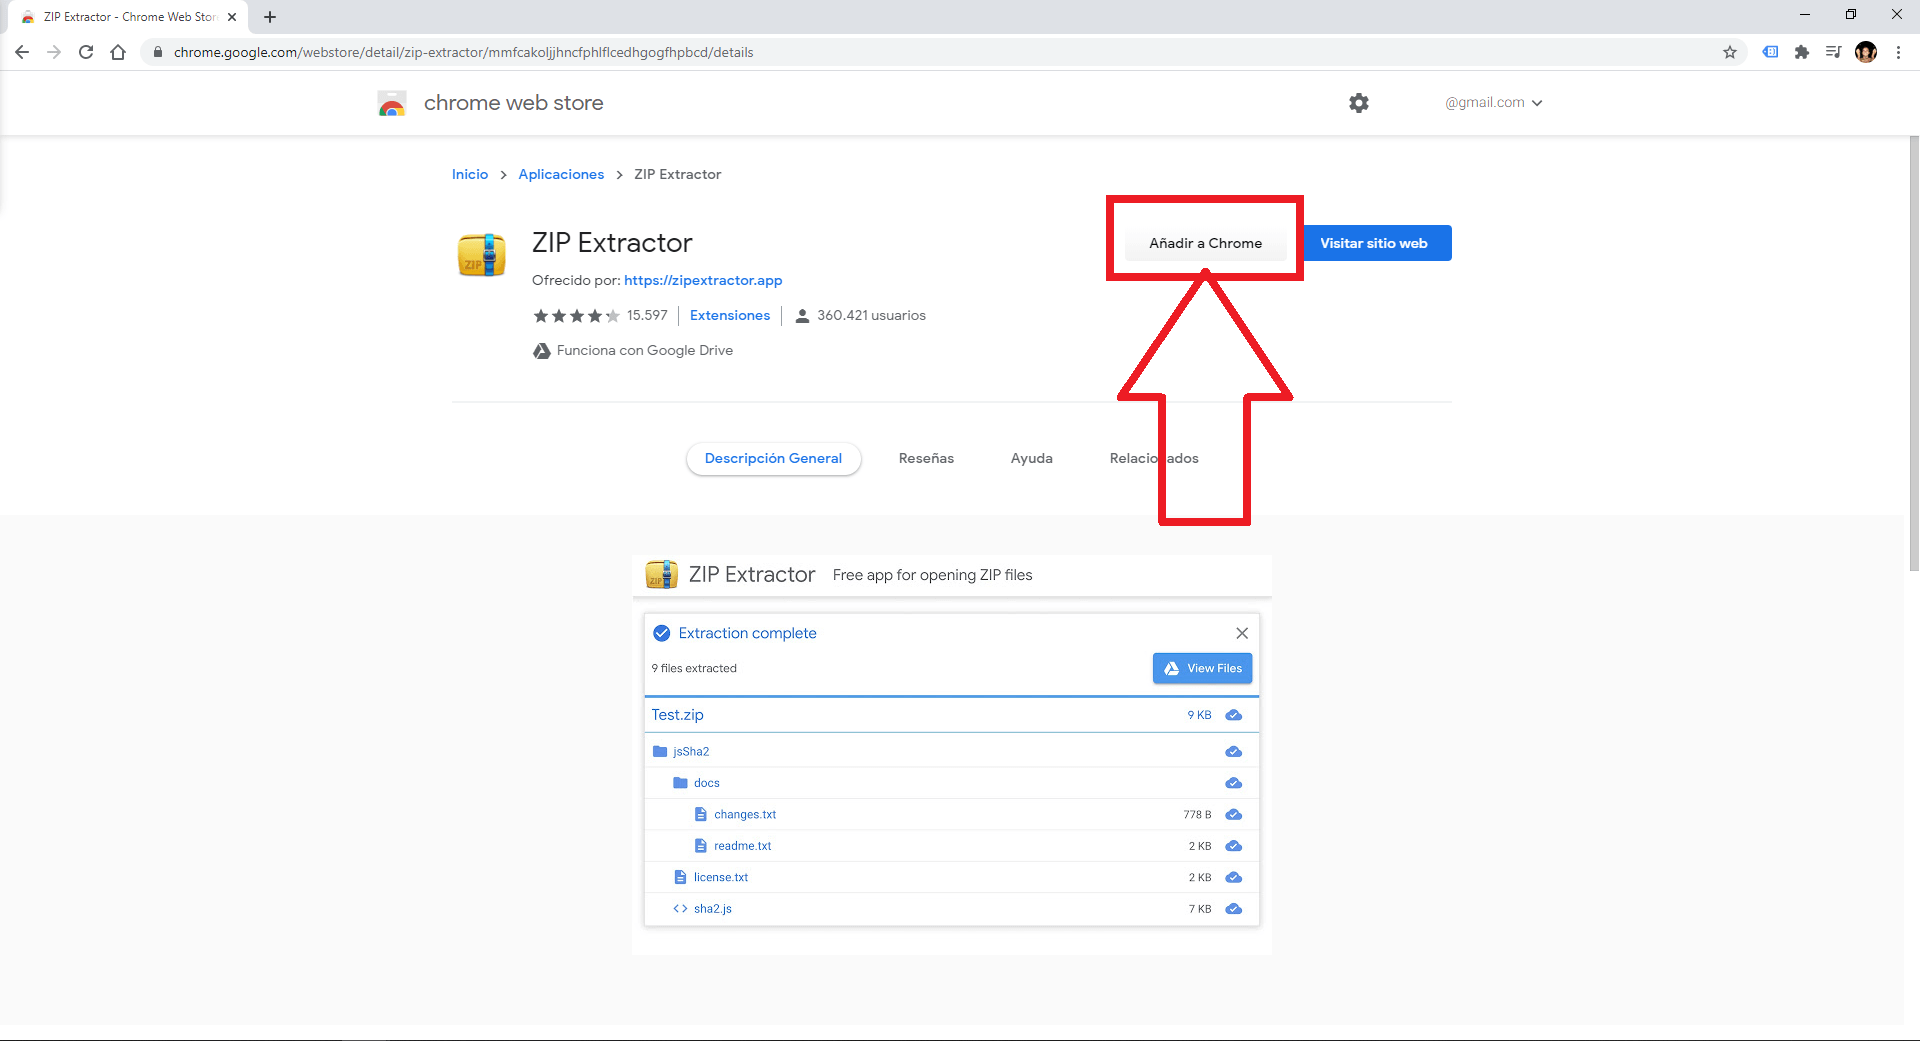Viewport: 1920px width, 1041px height.
Task: Click the readme.txt file row
Action: tap(952, 846)
